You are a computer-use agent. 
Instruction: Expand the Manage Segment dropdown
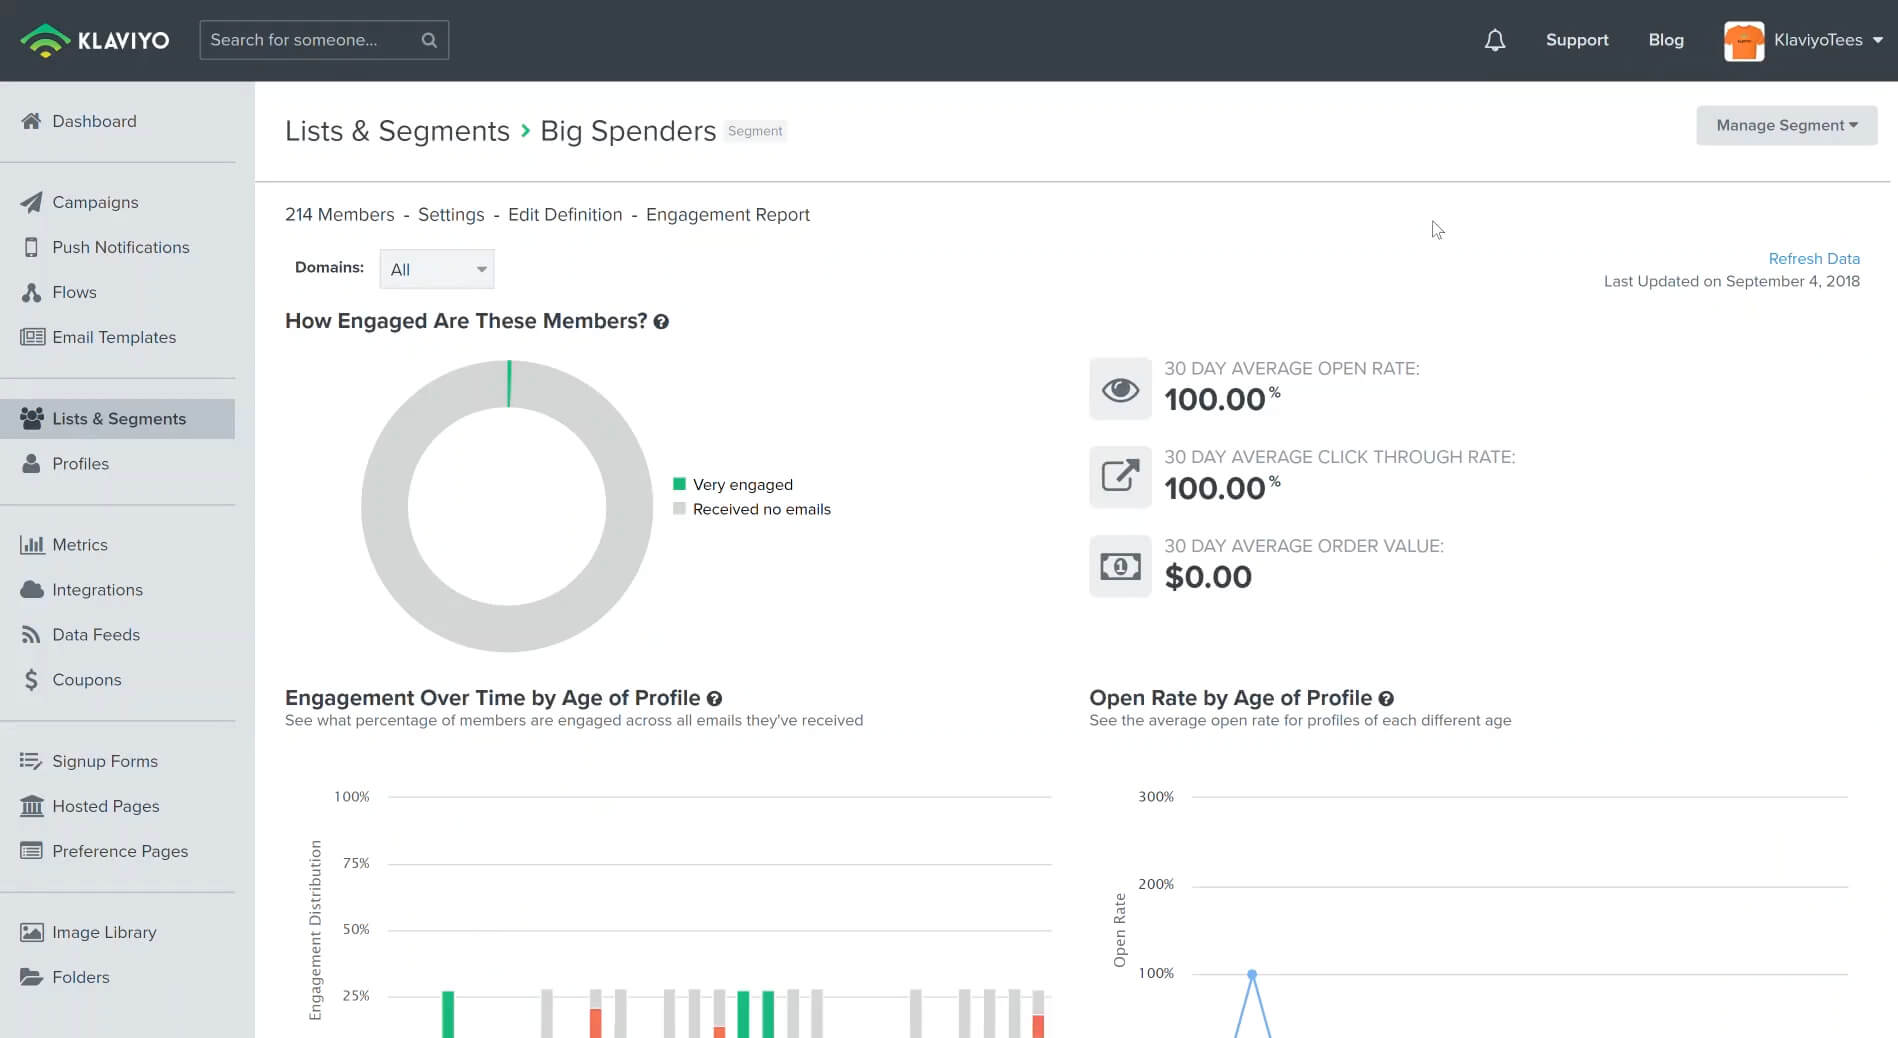[x=1786, y=126]
